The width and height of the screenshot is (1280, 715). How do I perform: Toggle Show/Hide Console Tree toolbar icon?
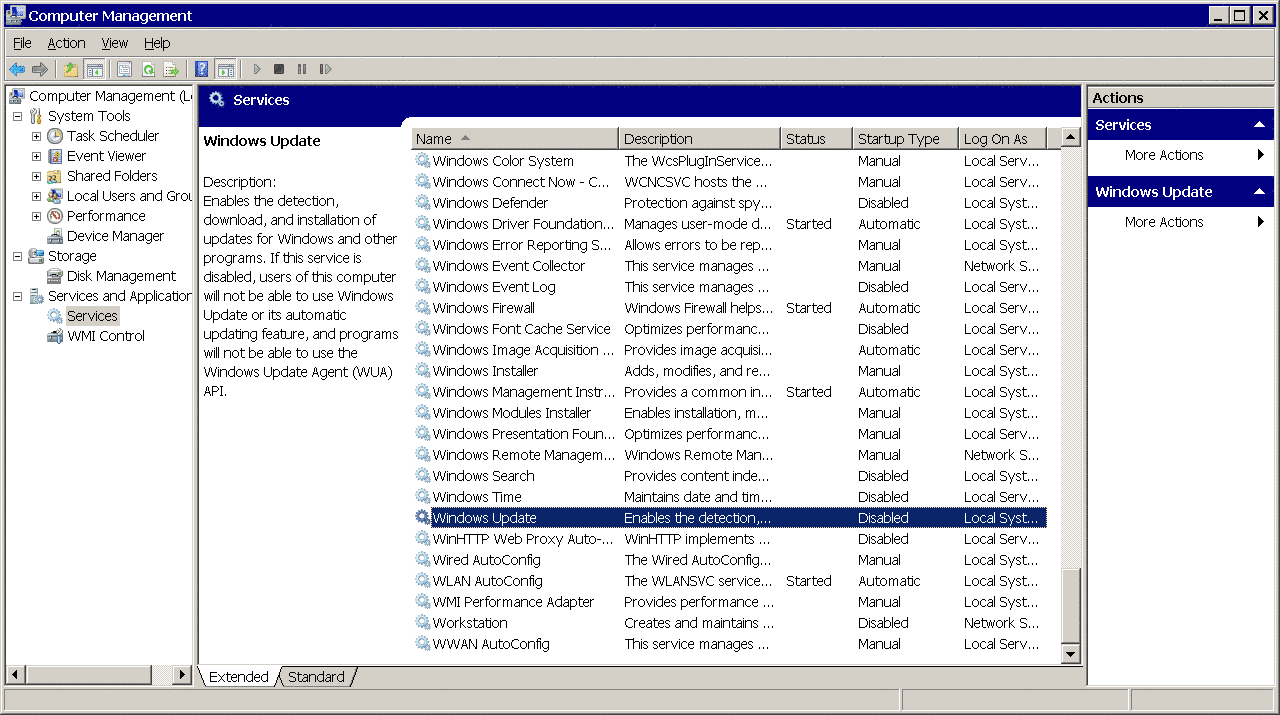[x=95, y=69]
